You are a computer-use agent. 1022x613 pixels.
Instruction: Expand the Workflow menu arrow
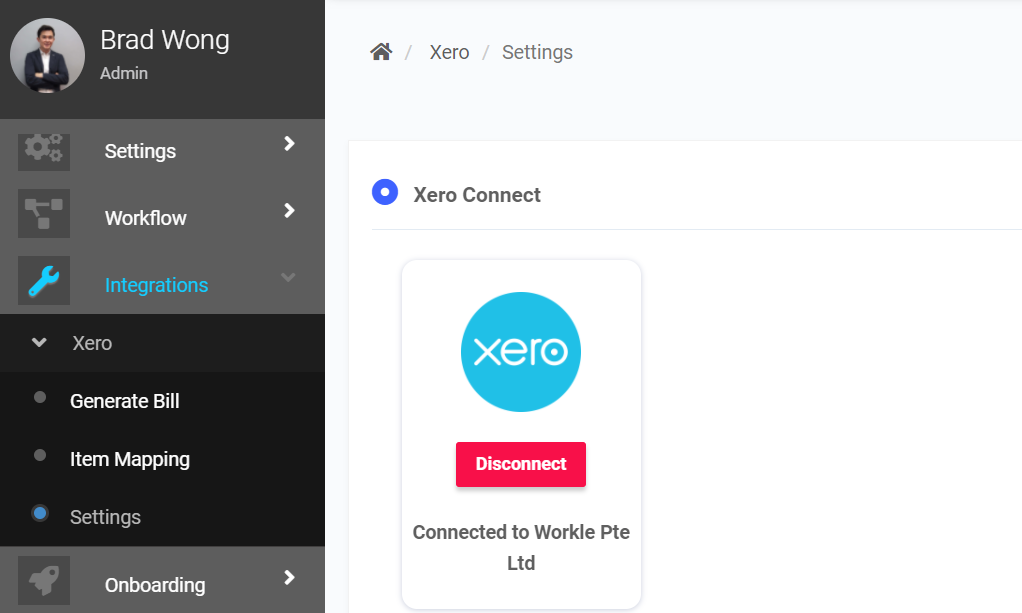click(x=289, y=211)
